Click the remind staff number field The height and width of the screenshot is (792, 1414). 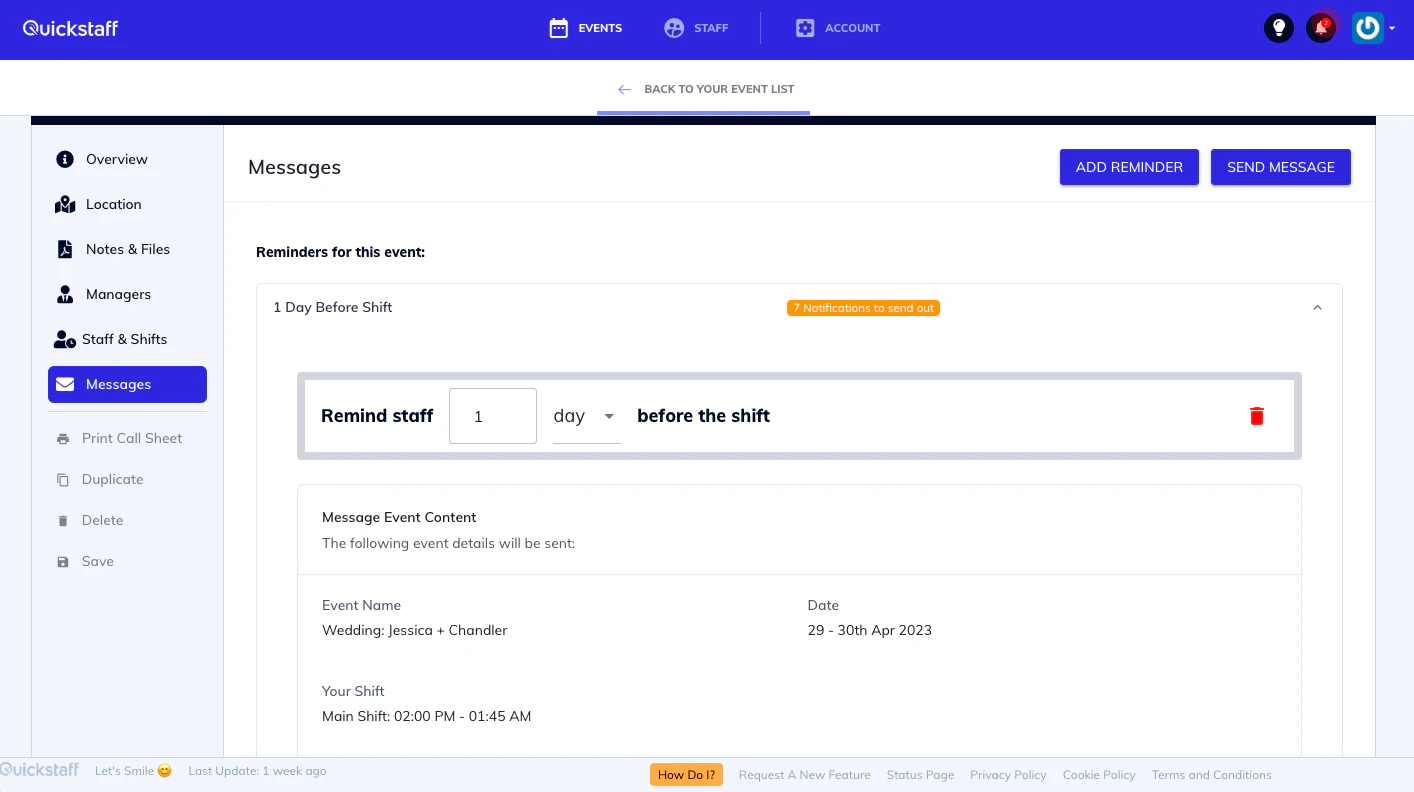tap(493, 416)
